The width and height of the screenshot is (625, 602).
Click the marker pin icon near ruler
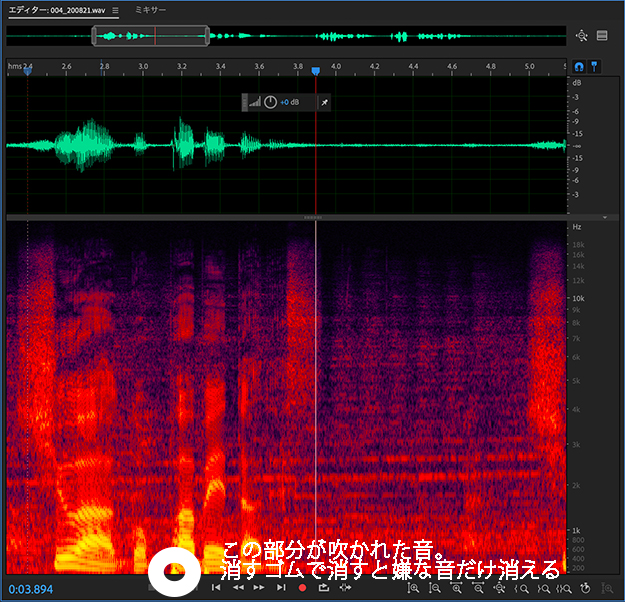pyautogui.click(x=594, y=66)
